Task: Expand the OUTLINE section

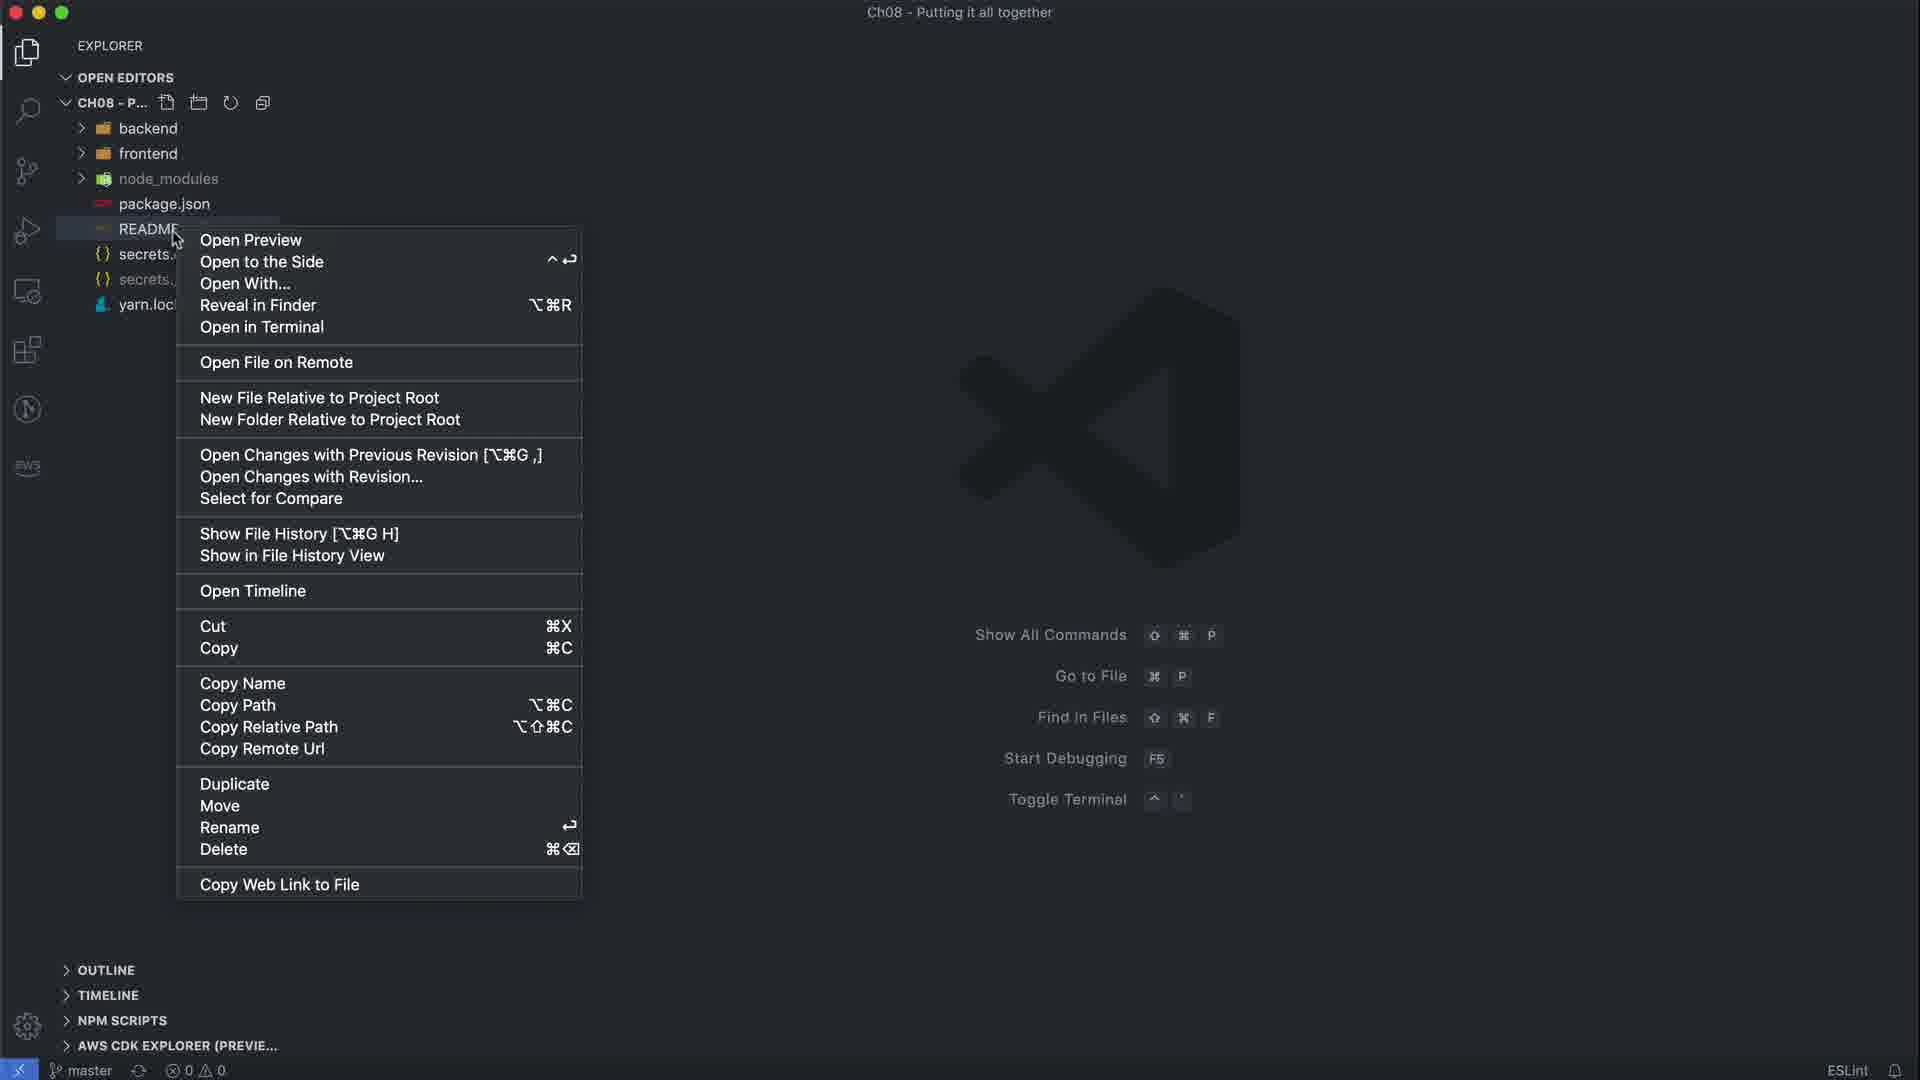Action: [x=105, y=970]
